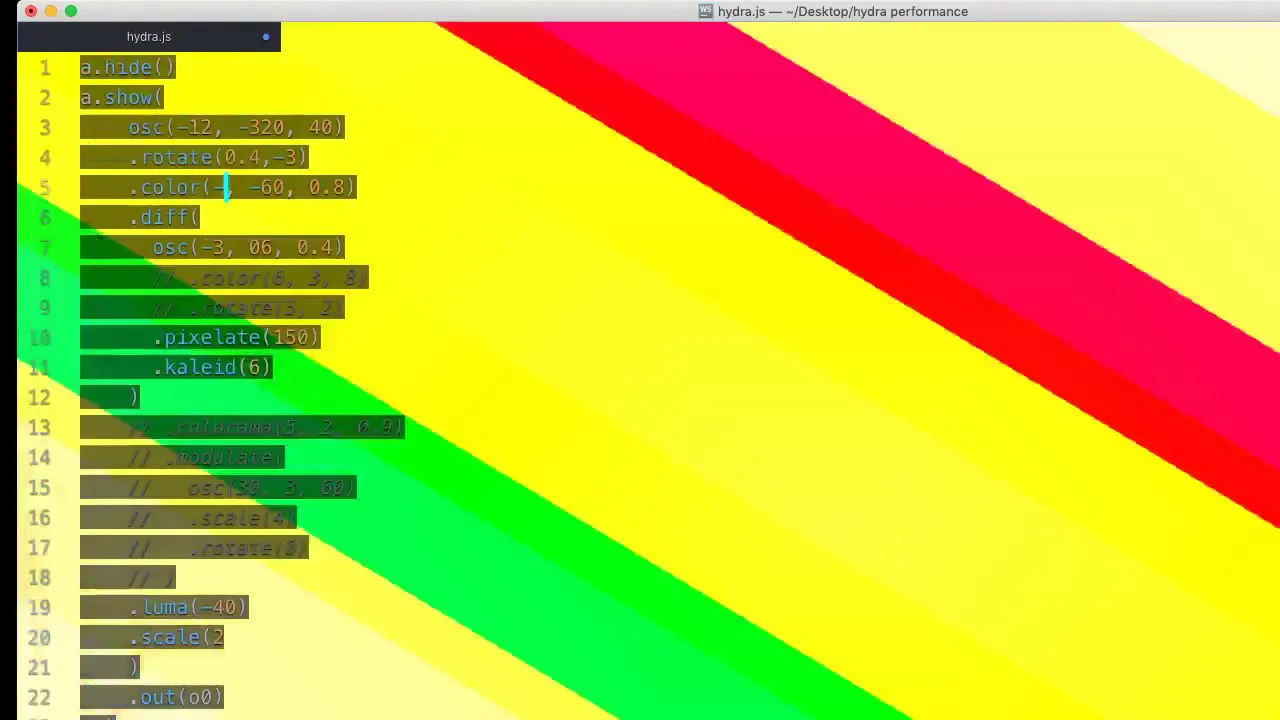The width and height of the screenshot is (1280, 720).
Task: Click the .rotate(0.4,-3) code line
Action: click(217, 157)
